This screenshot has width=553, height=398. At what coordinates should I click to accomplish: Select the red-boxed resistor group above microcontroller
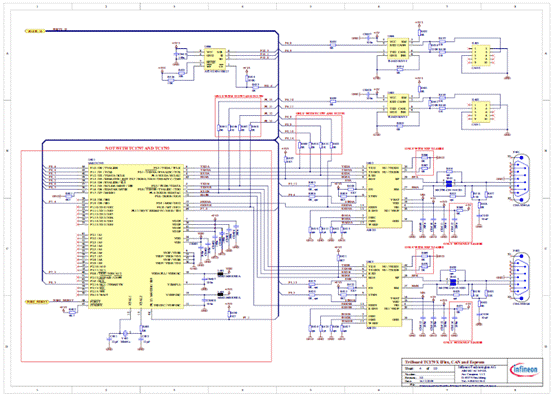click(238, 116)
